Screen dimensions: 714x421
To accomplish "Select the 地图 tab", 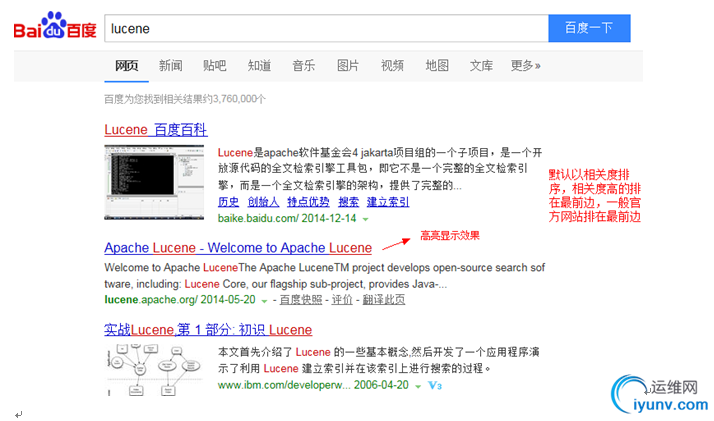I will click(x=437, y=66).
